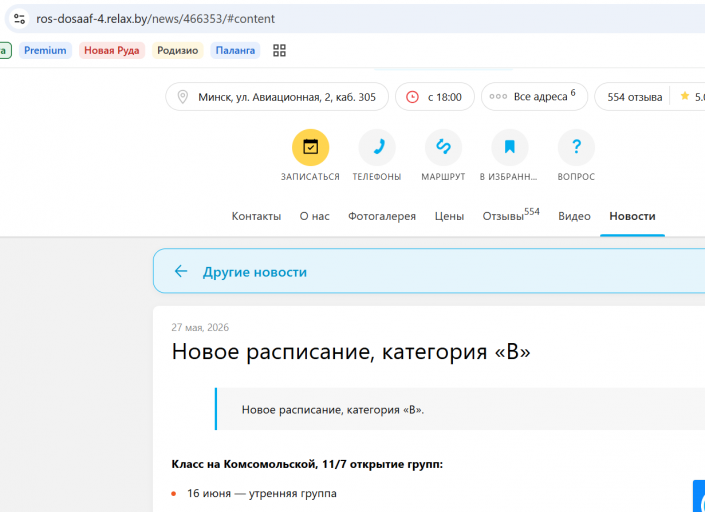Switch to the Фотогалерея tab

[x=382, y=216]
